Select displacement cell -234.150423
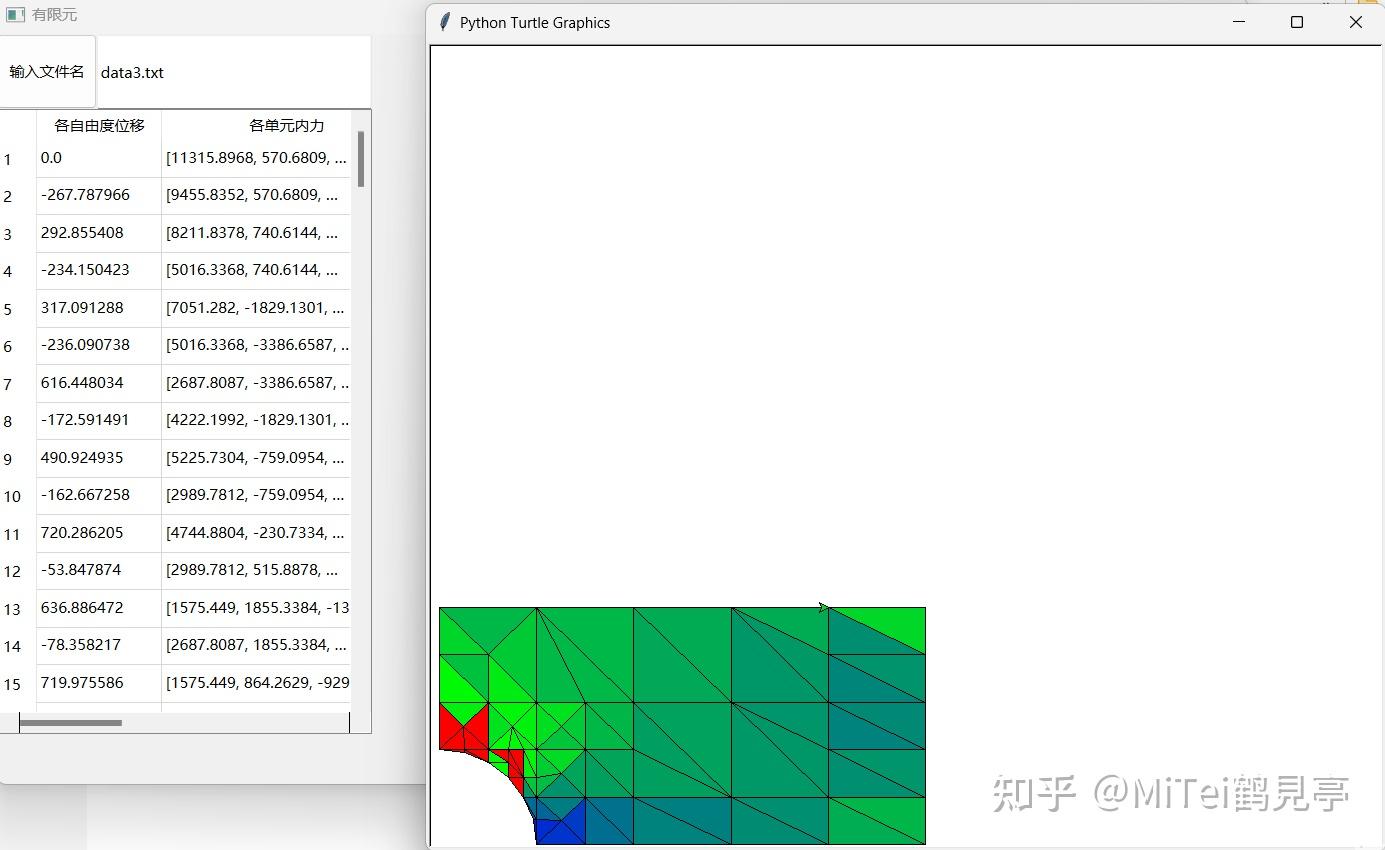 point(99,270)
